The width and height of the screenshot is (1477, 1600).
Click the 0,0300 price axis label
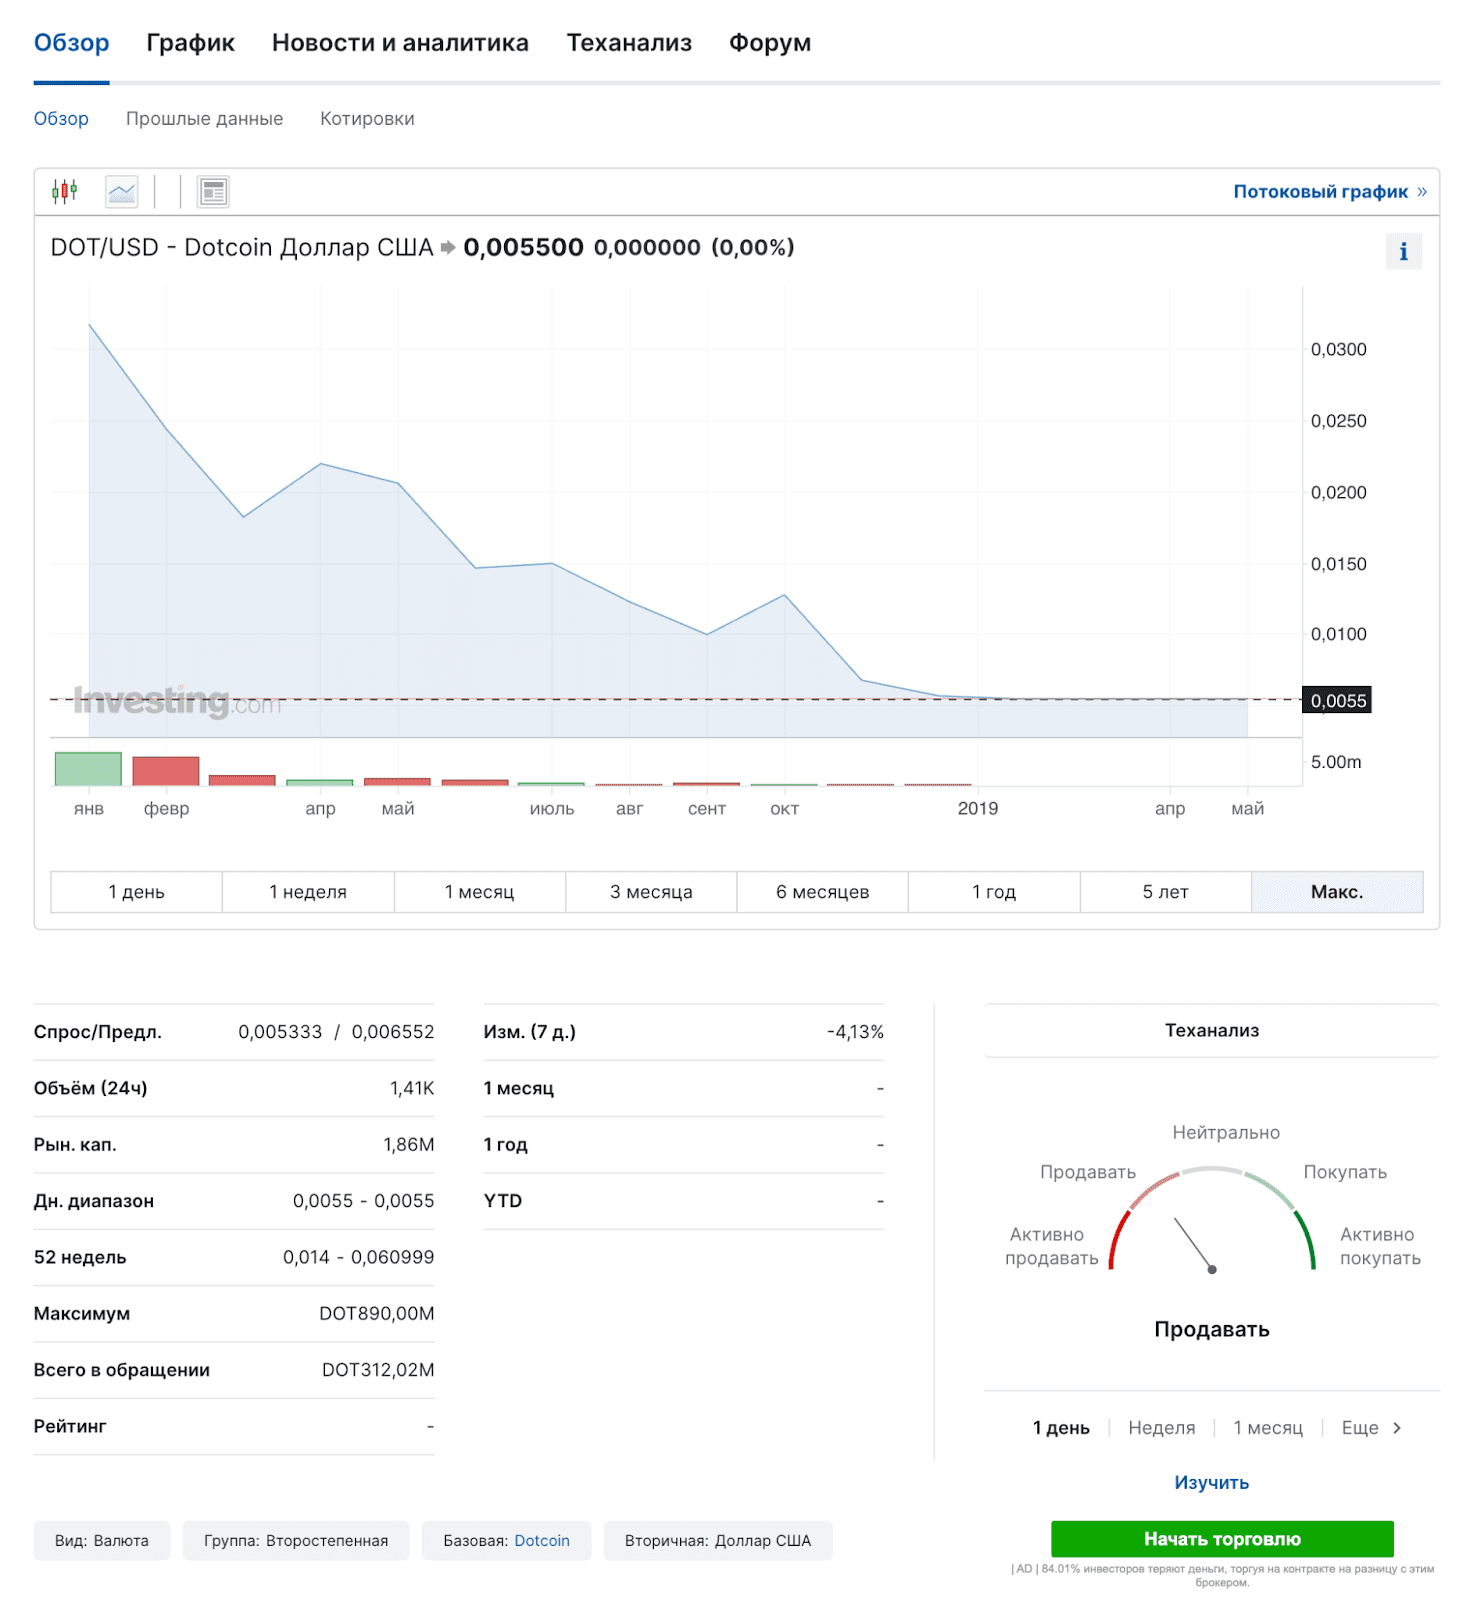click(1338, 349)
